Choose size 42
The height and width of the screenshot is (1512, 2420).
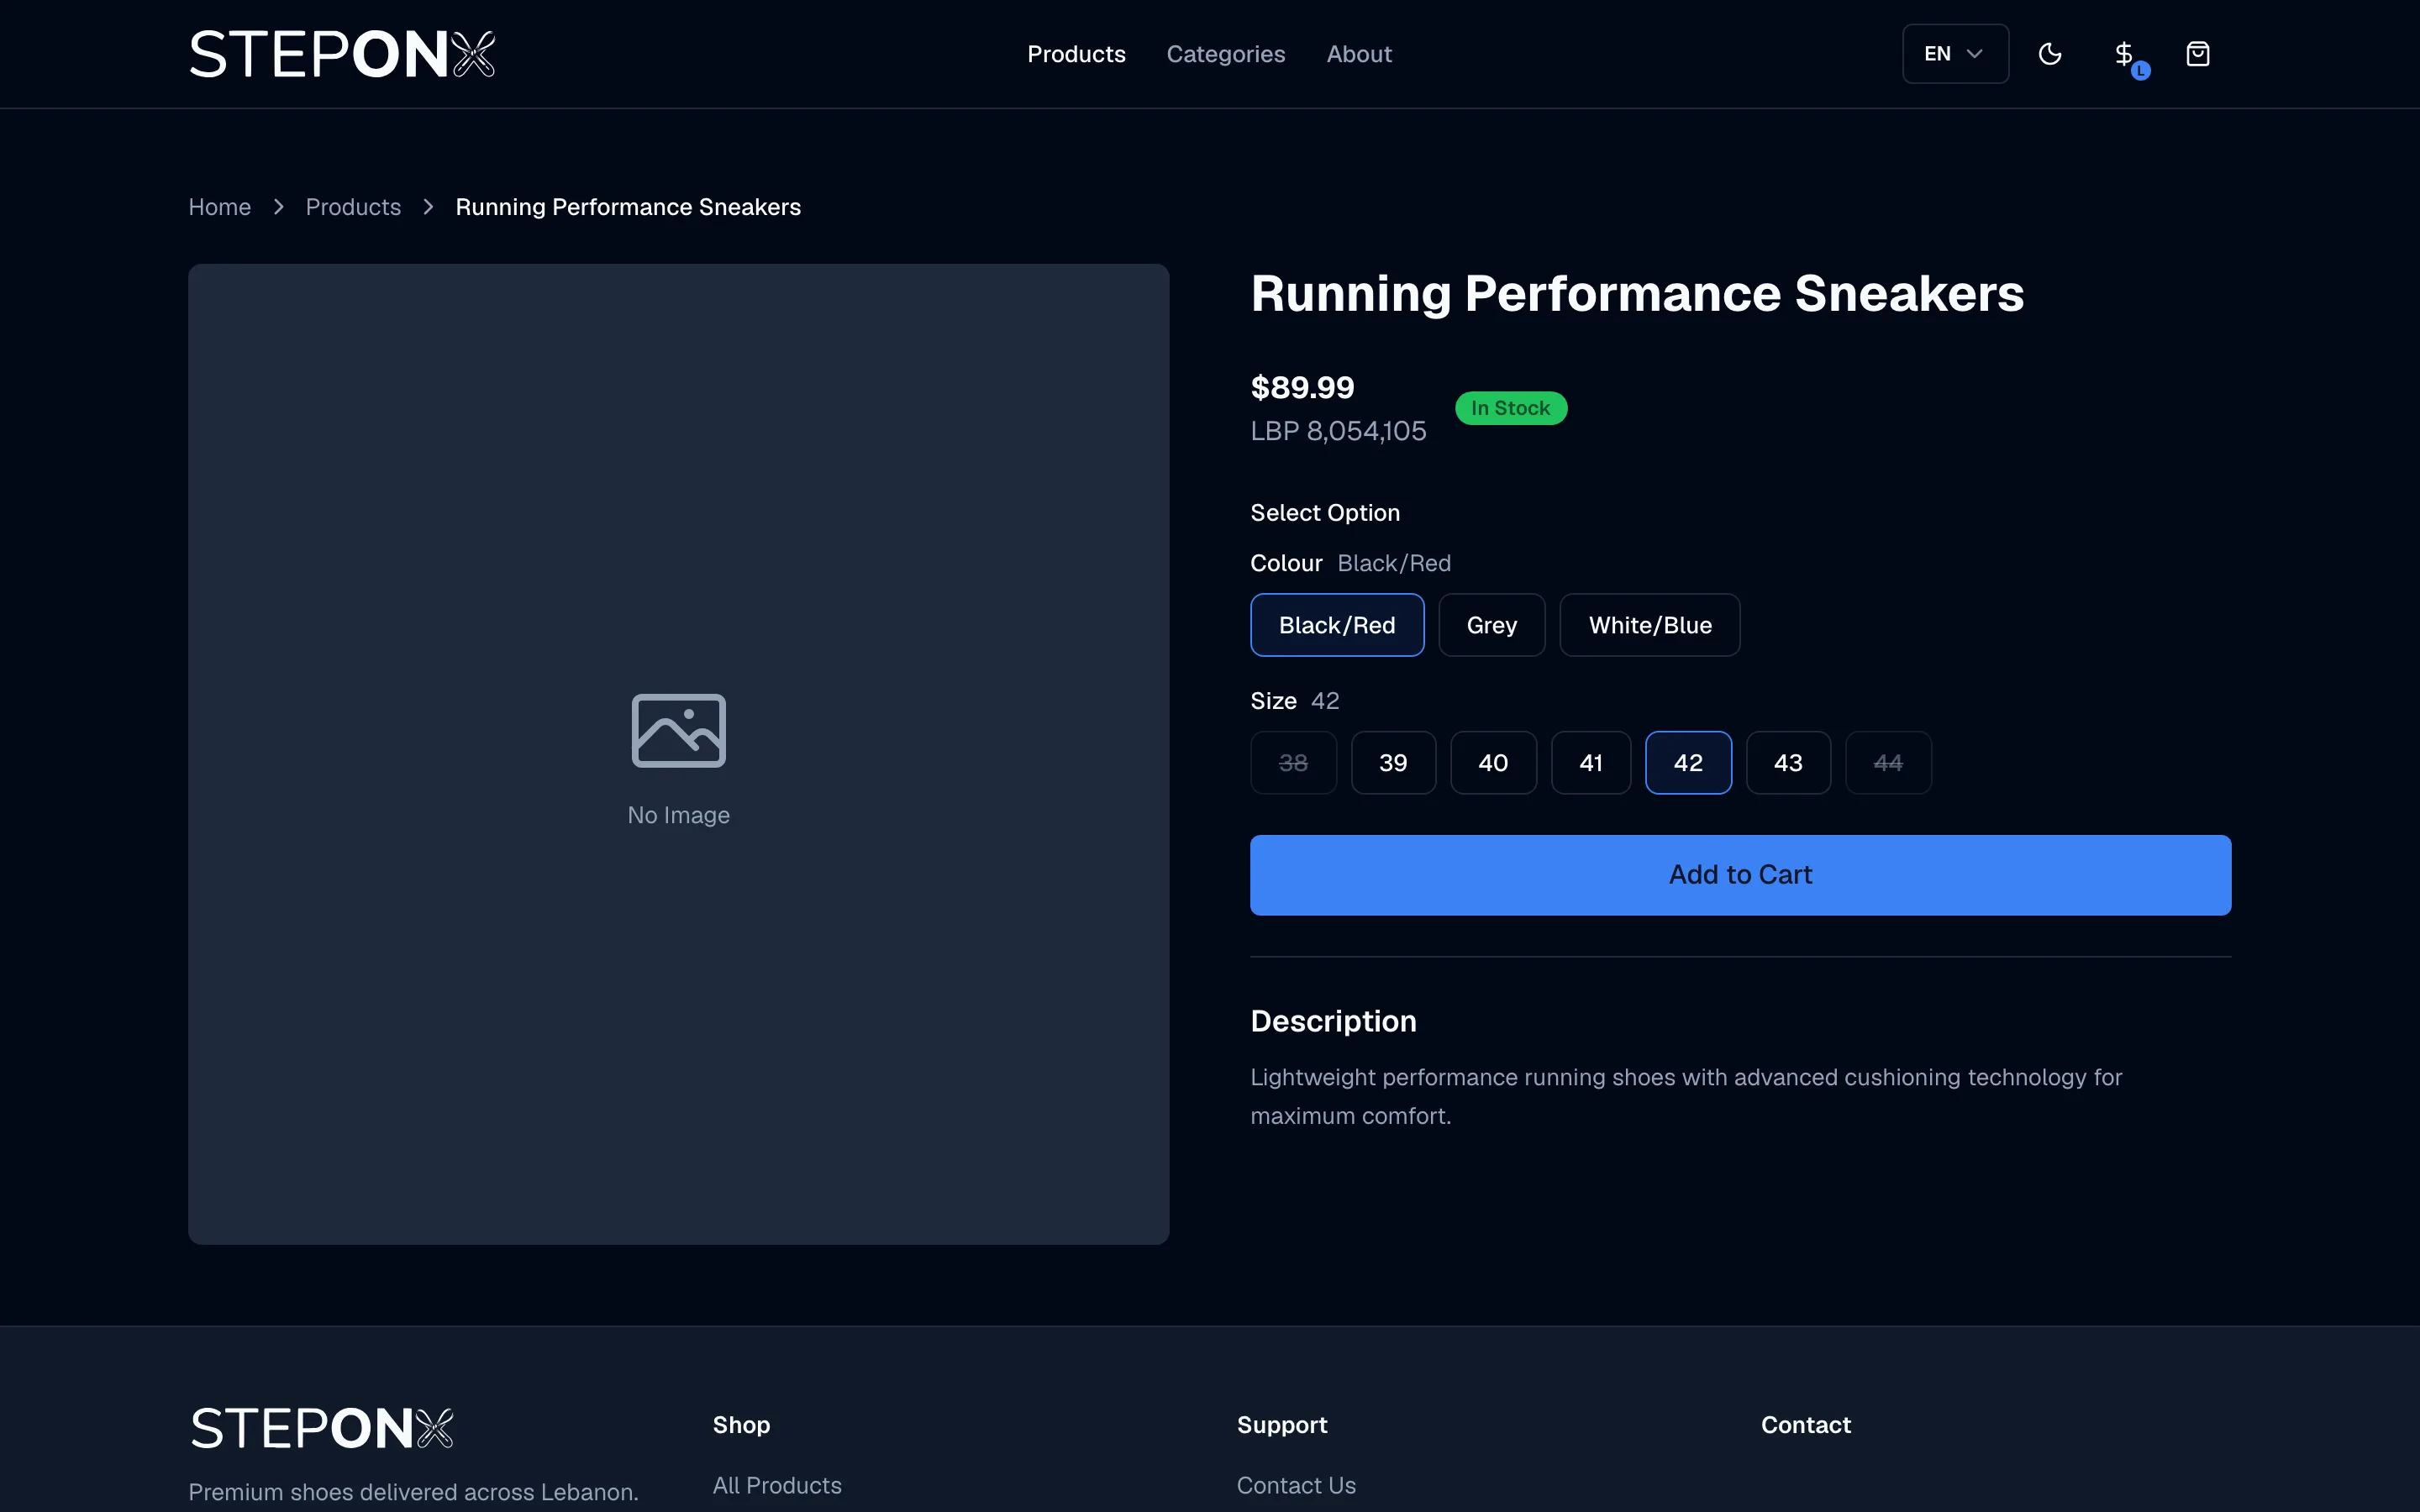point(1688,763)
